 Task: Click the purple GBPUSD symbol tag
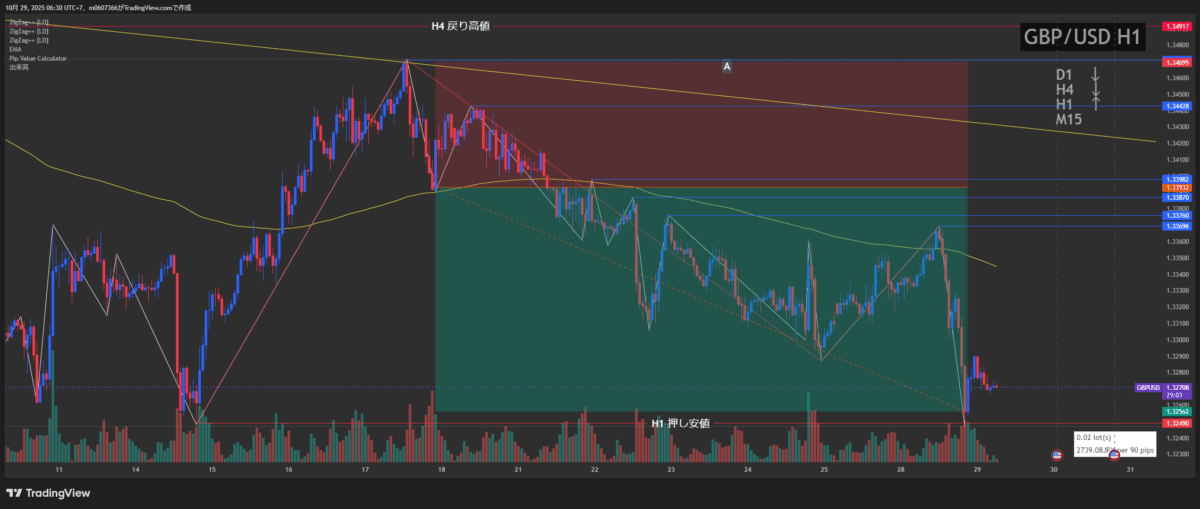1149,387
